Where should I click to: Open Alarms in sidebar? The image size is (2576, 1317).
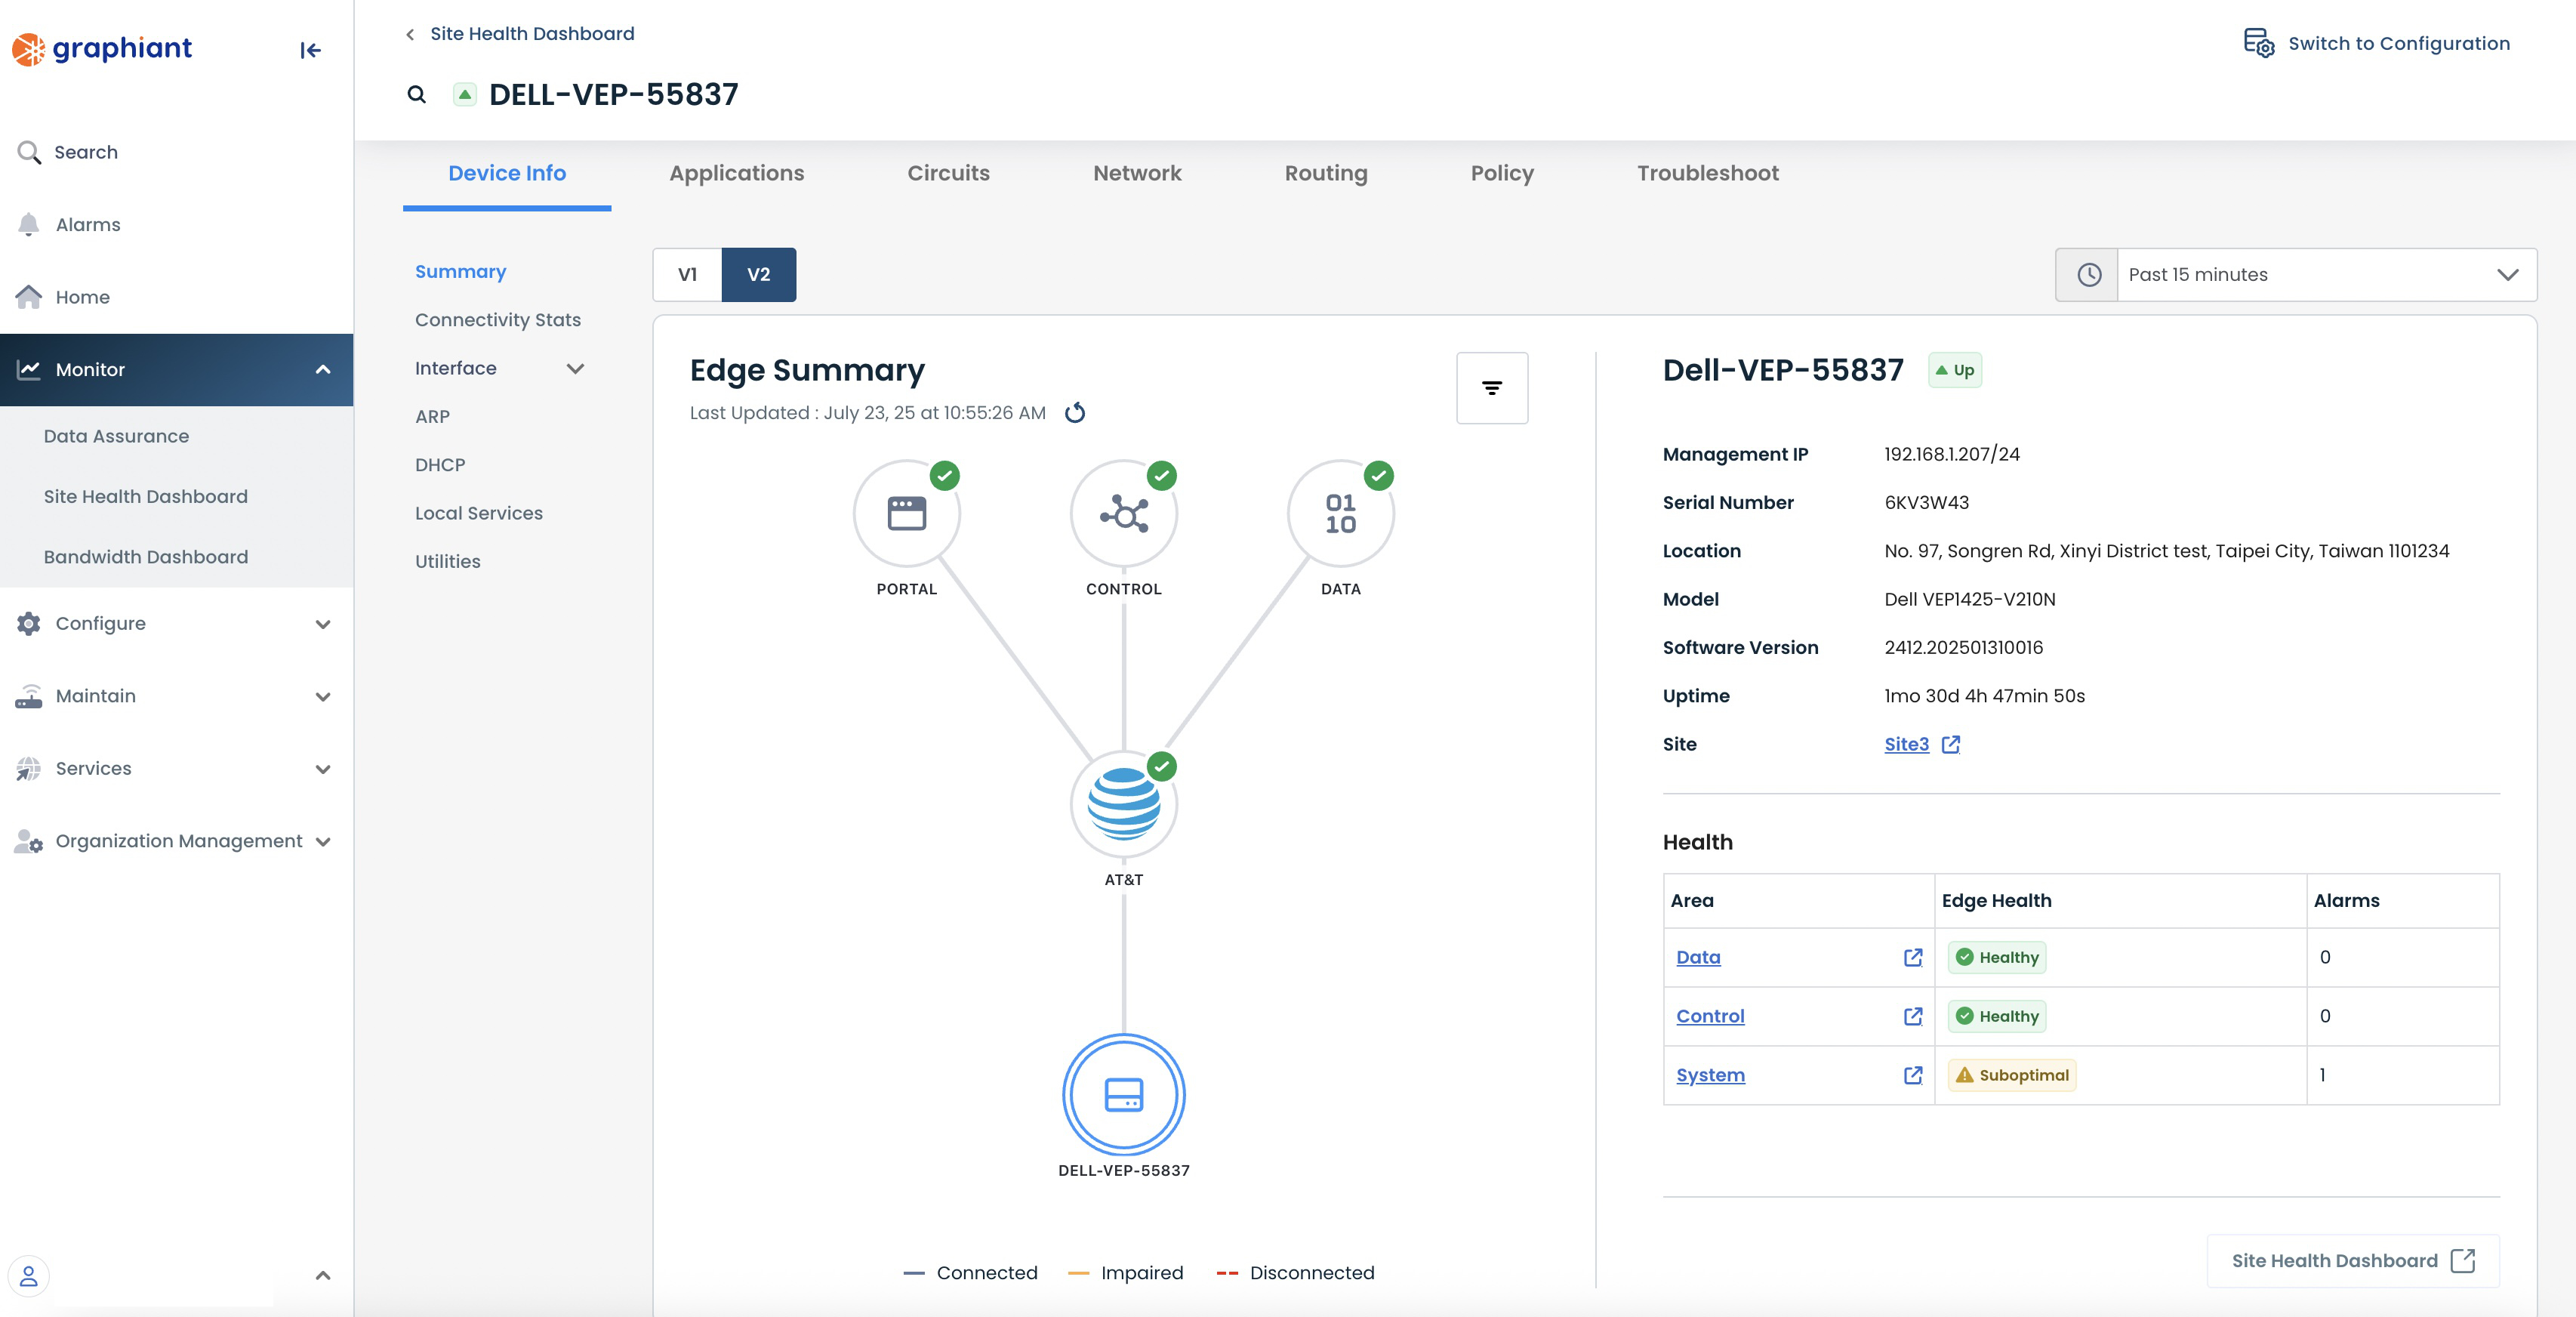pyautogui.click(x=88, y=225)
